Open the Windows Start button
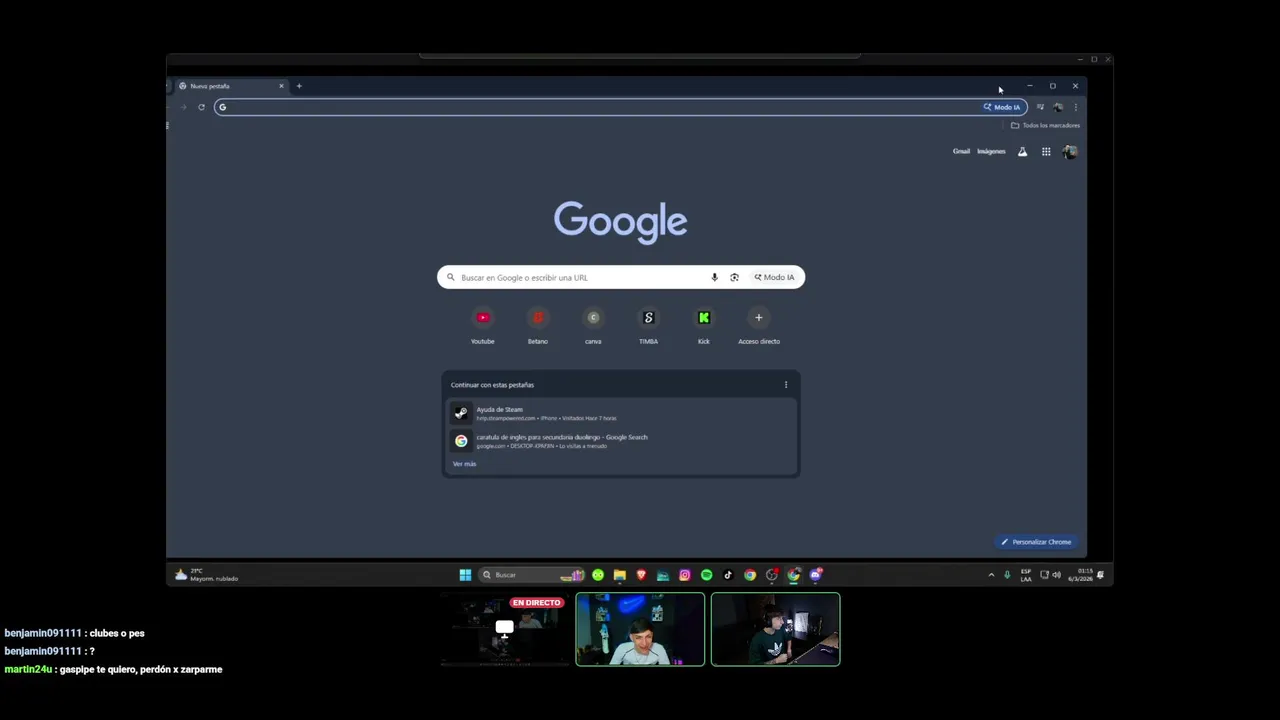 point(465,575)
